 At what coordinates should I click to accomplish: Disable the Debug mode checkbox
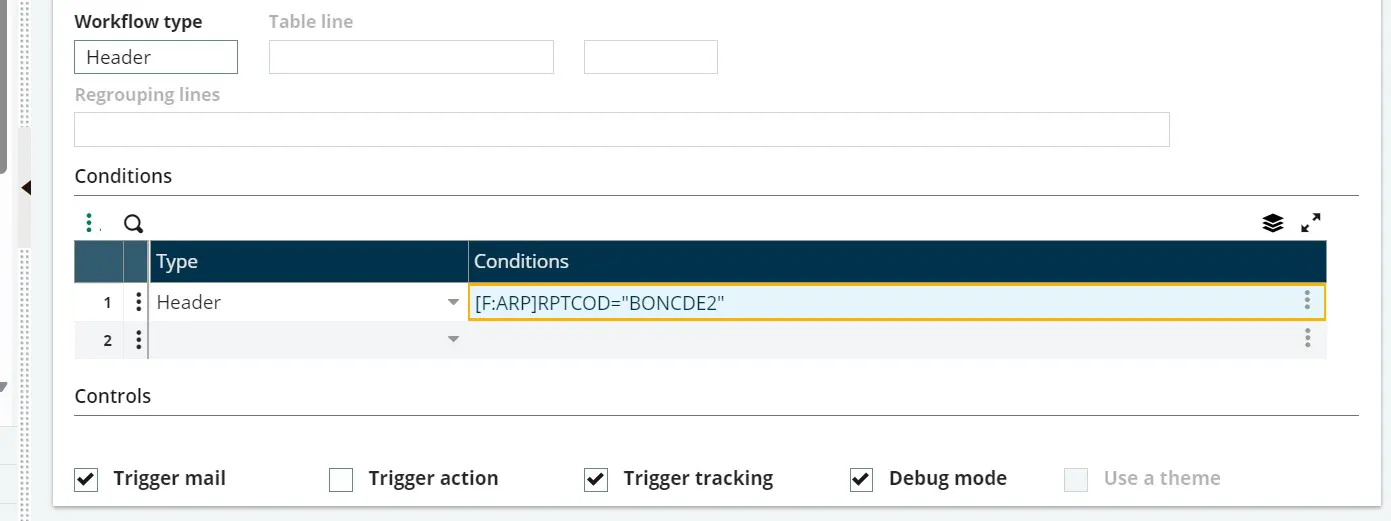tap(861, 480)
